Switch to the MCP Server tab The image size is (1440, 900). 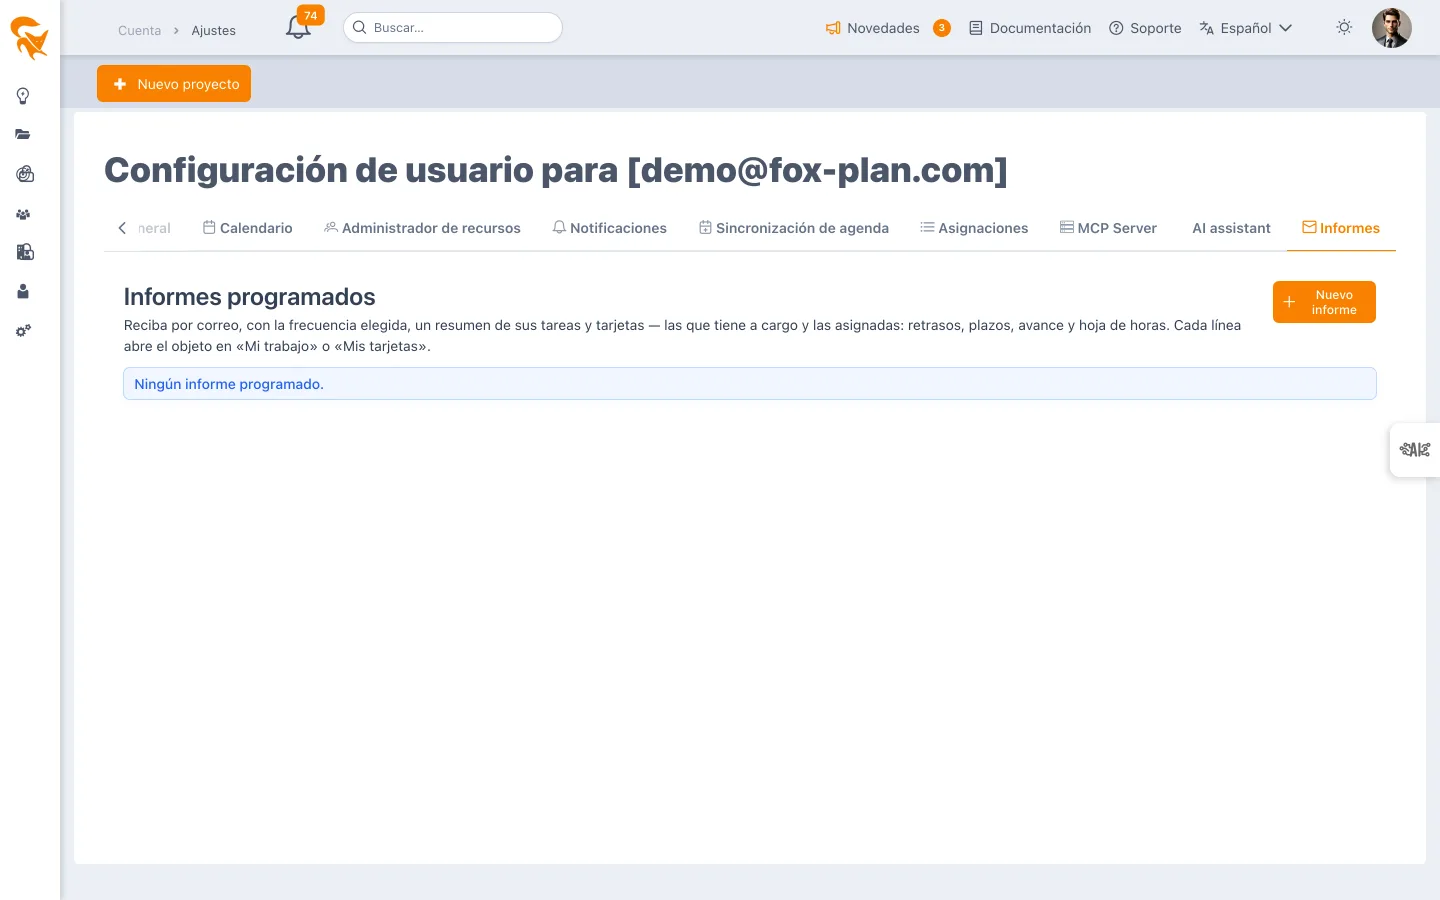[x=1108, y=228]
